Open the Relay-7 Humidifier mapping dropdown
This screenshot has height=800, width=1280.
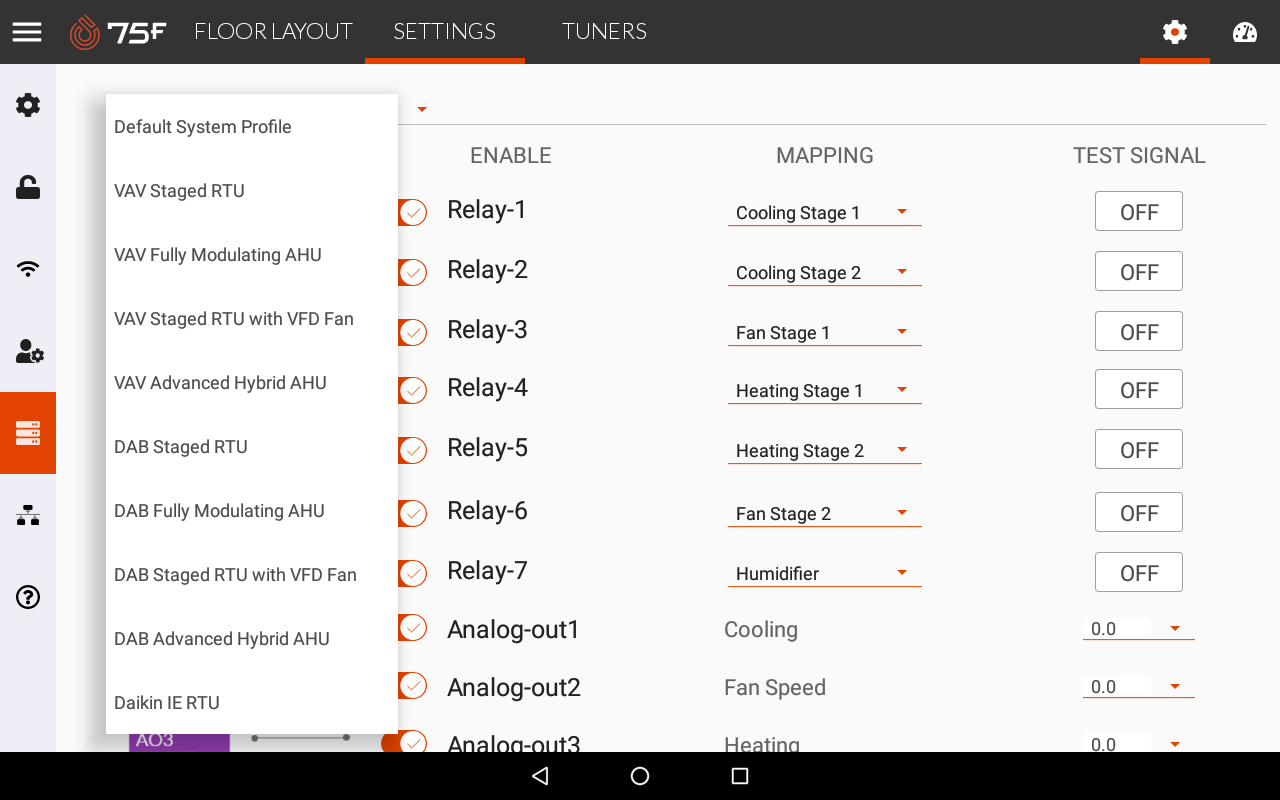[824, 573]
